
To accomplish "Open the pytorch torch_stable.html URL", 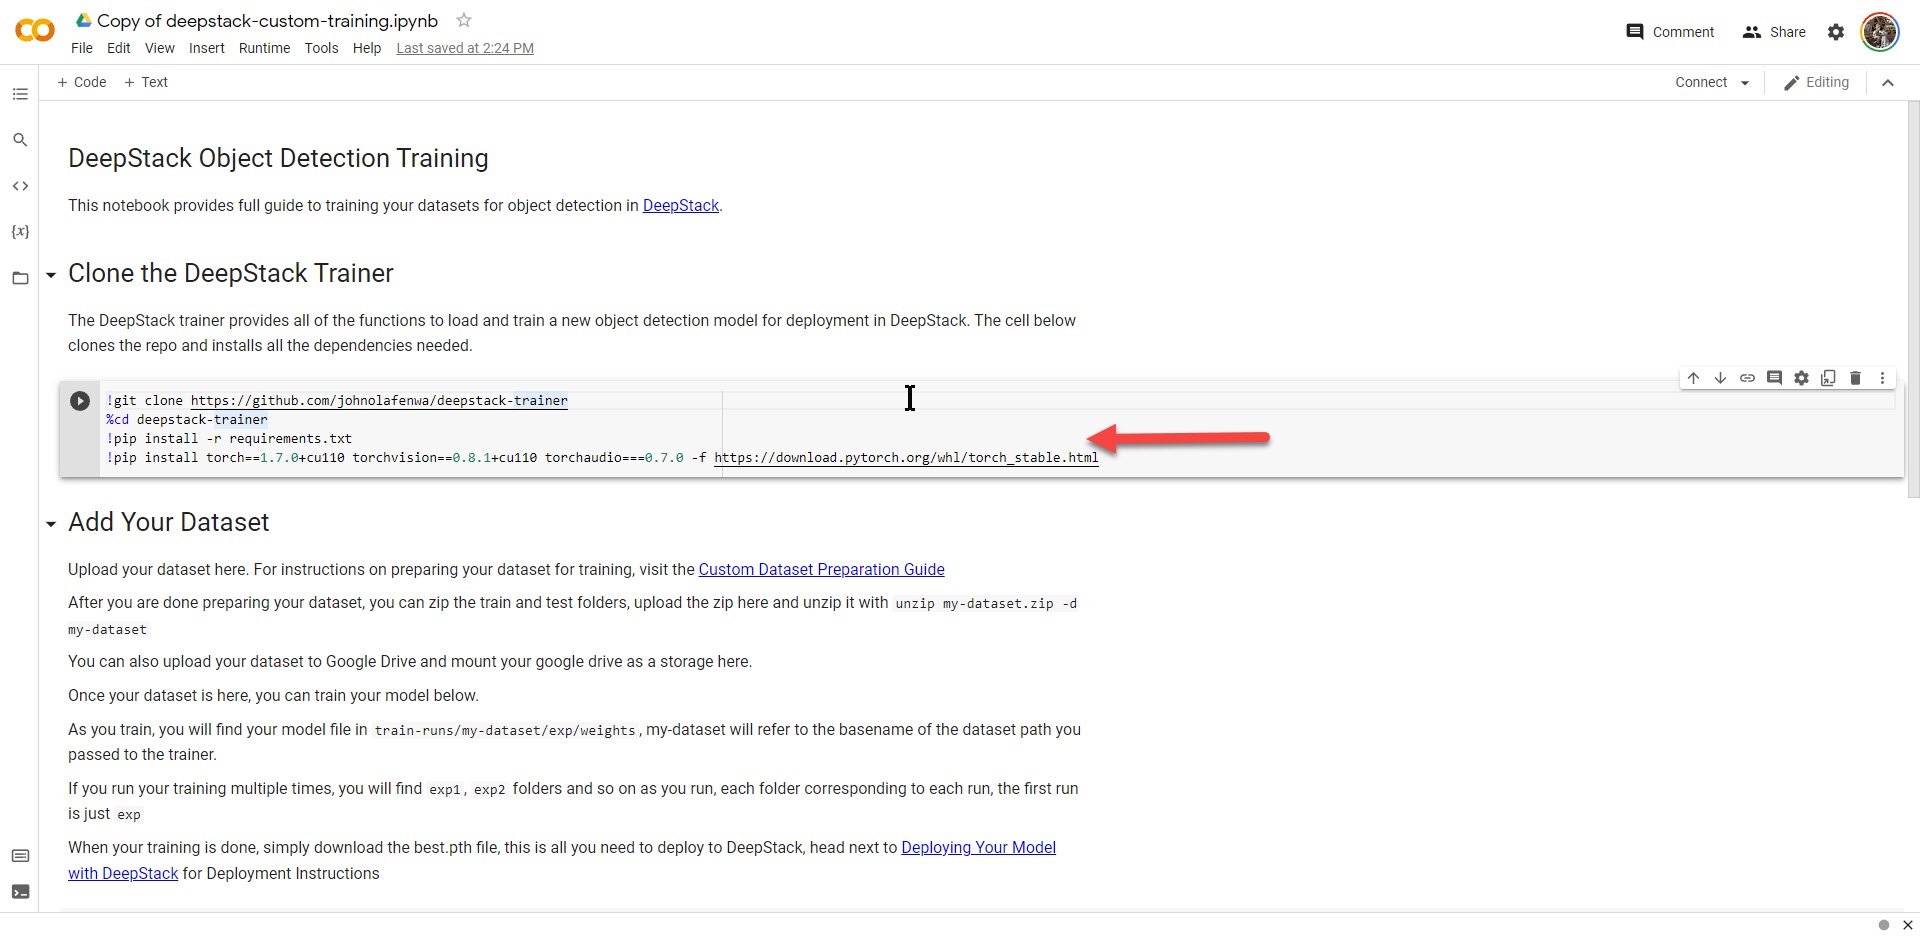I will click(x=906, y=457).
